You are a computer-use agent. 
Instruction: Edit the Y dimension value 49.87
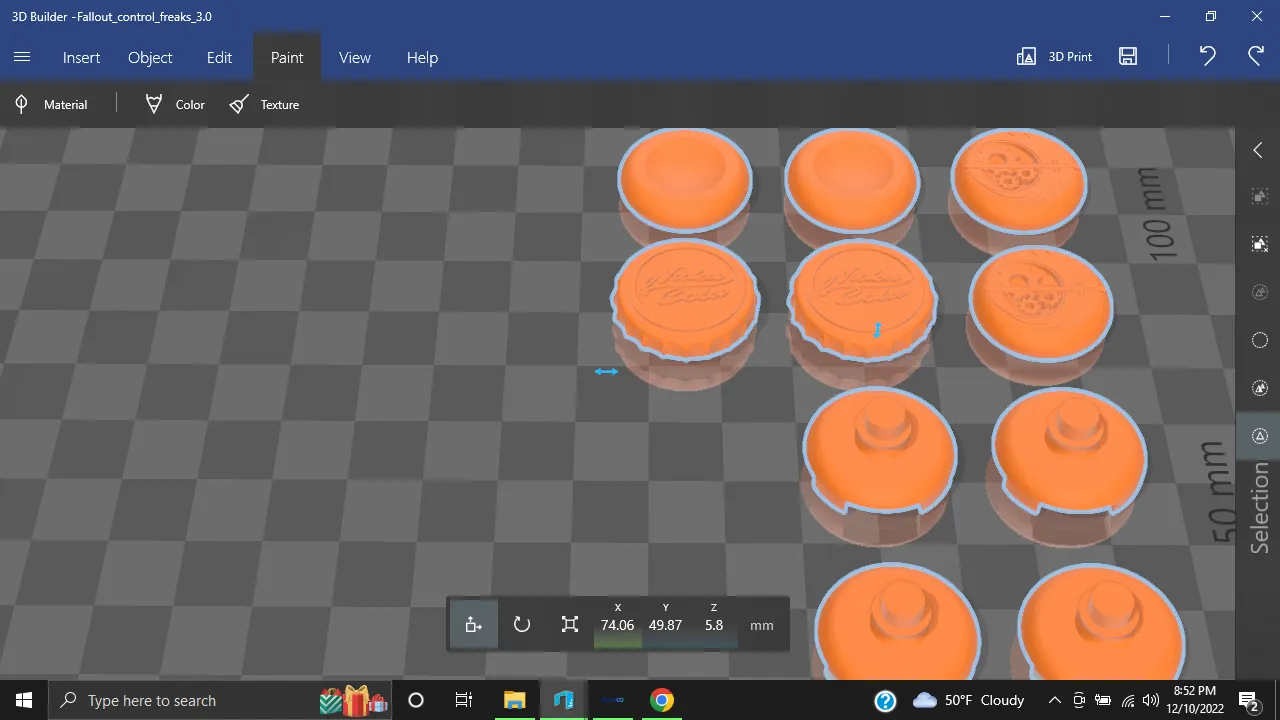(x=665, y=625)
